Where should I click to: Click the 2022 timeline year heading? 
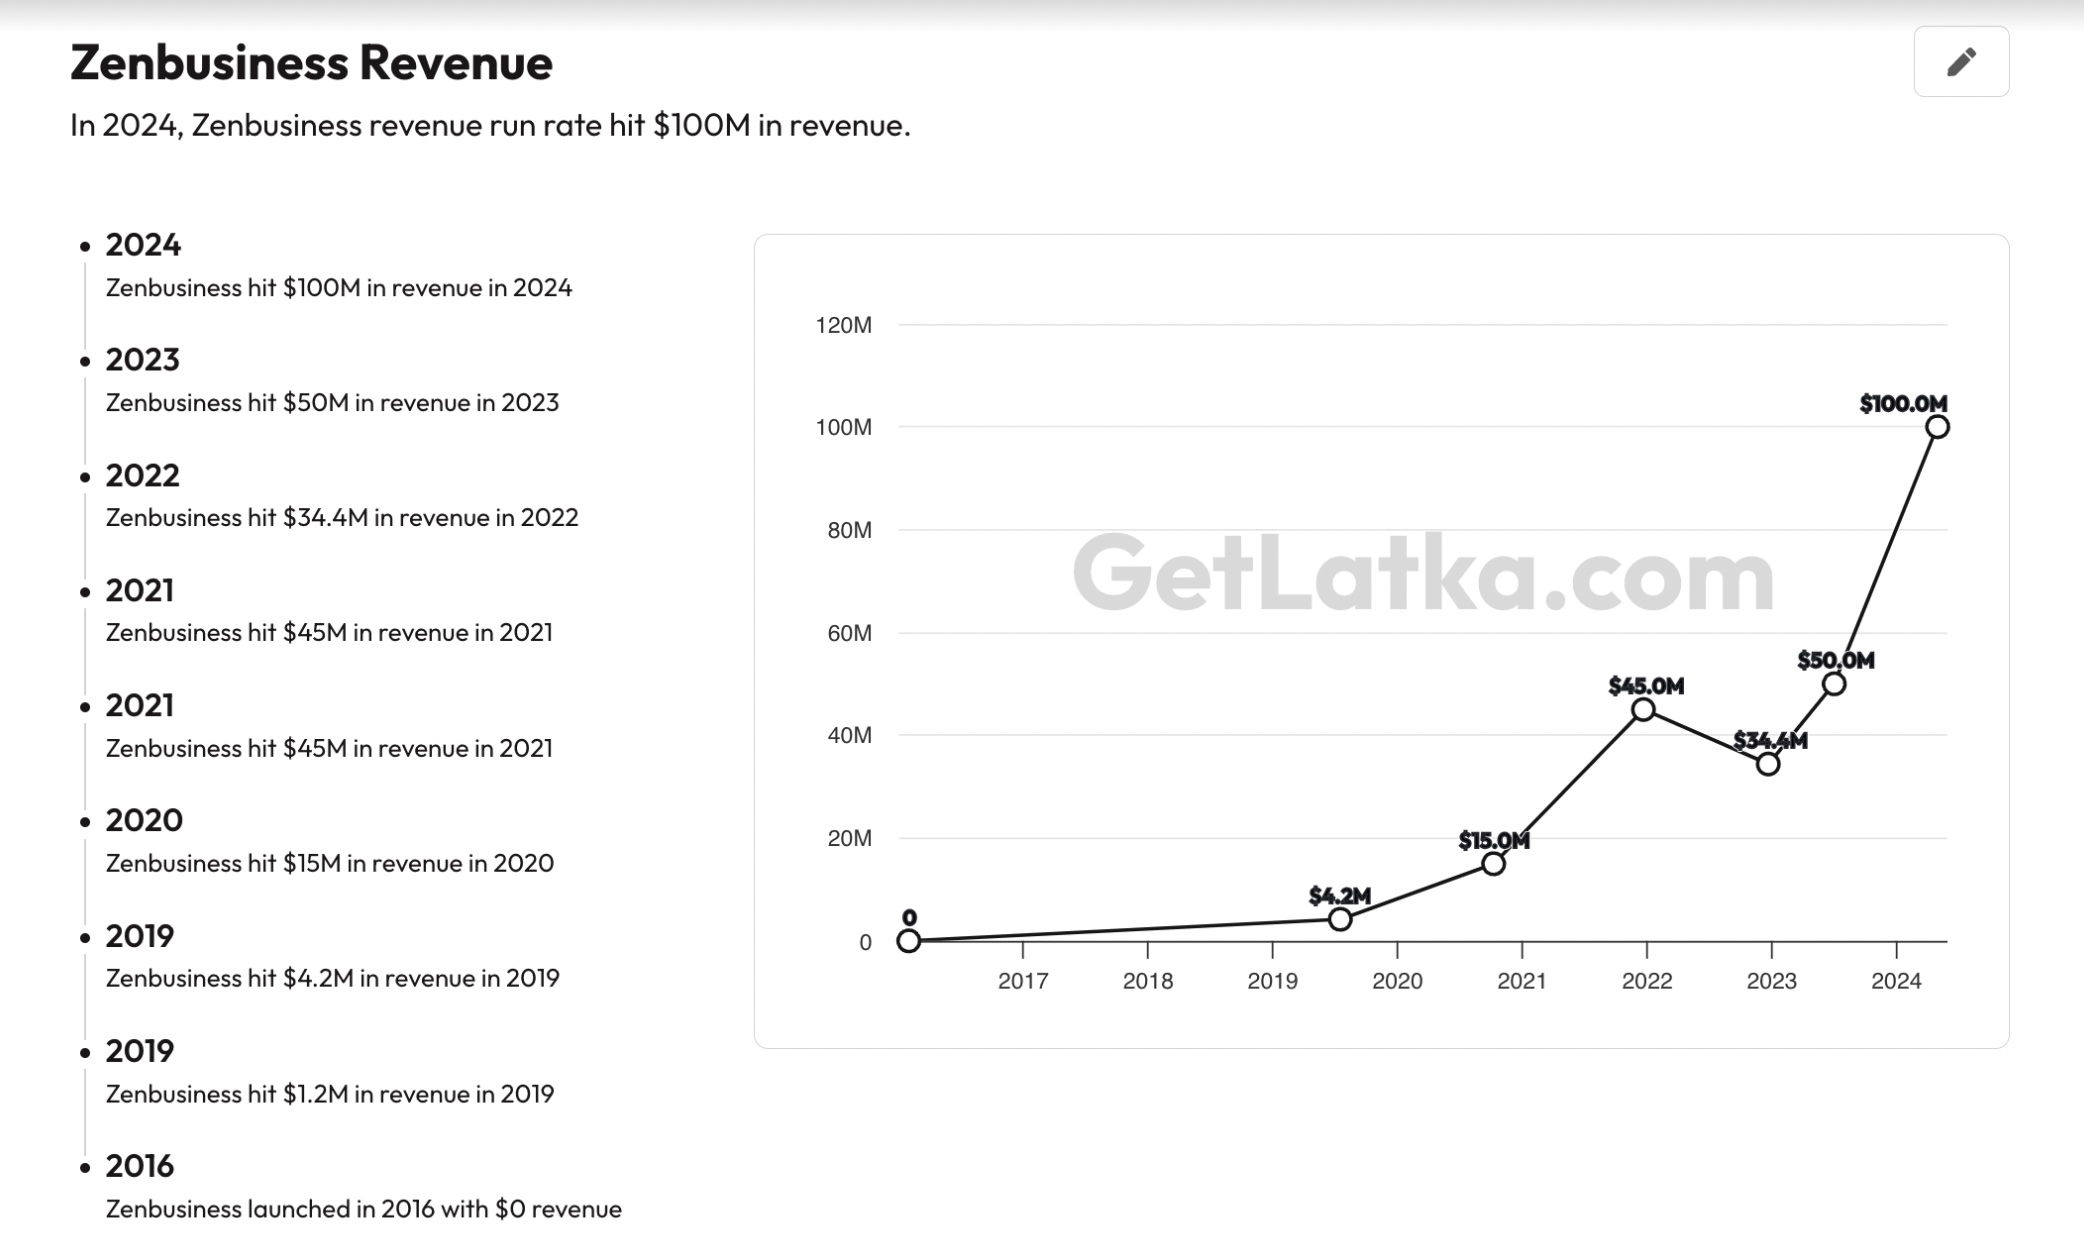coord(143,476)
